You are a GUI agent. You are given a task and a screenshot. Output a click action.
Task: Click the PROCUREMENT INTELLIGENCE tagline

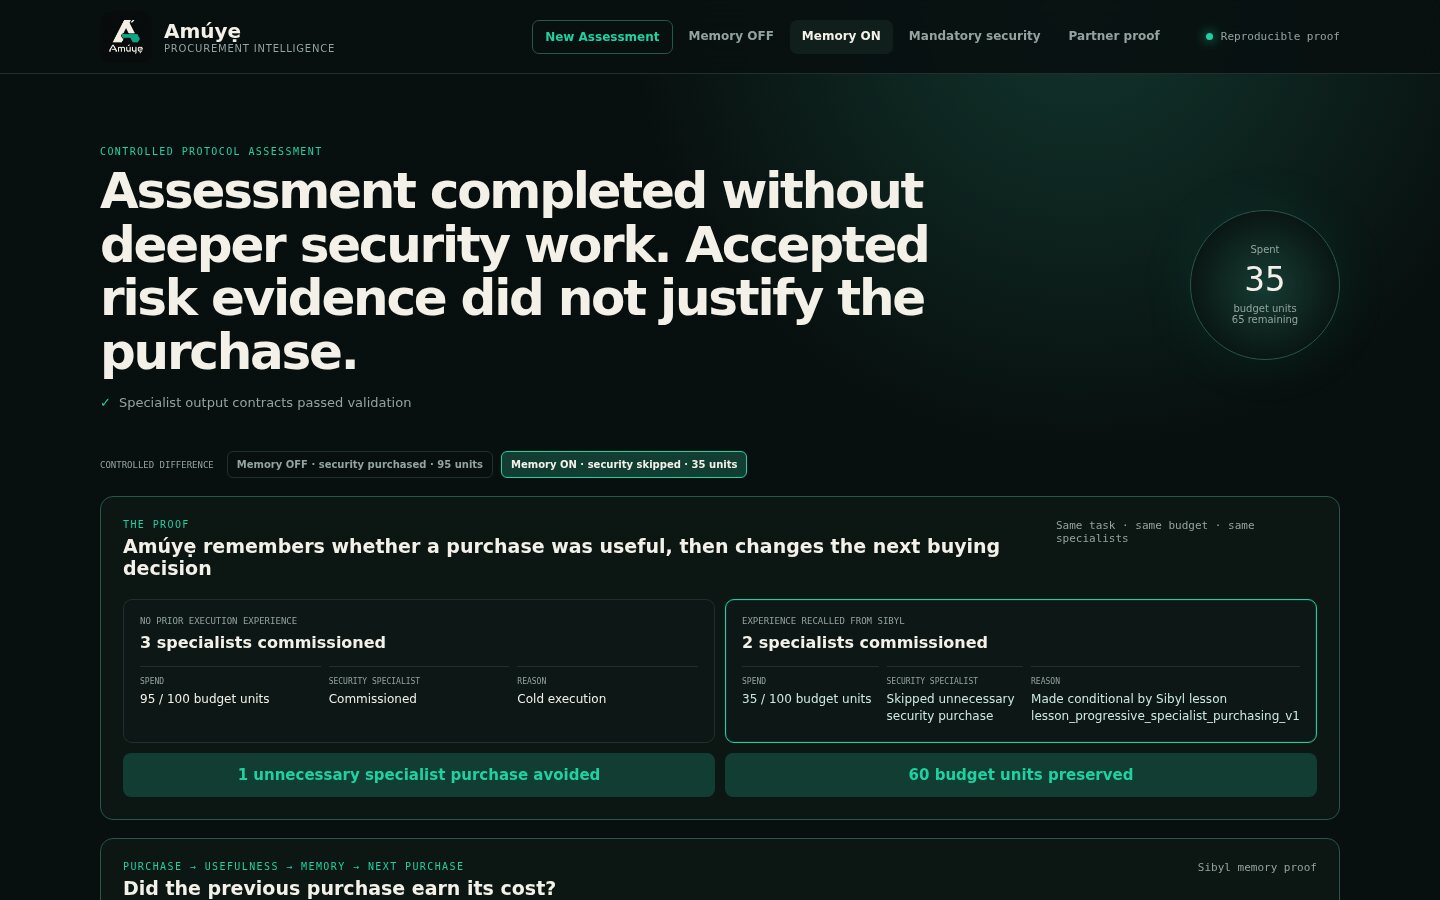click(x=249, y=48)
